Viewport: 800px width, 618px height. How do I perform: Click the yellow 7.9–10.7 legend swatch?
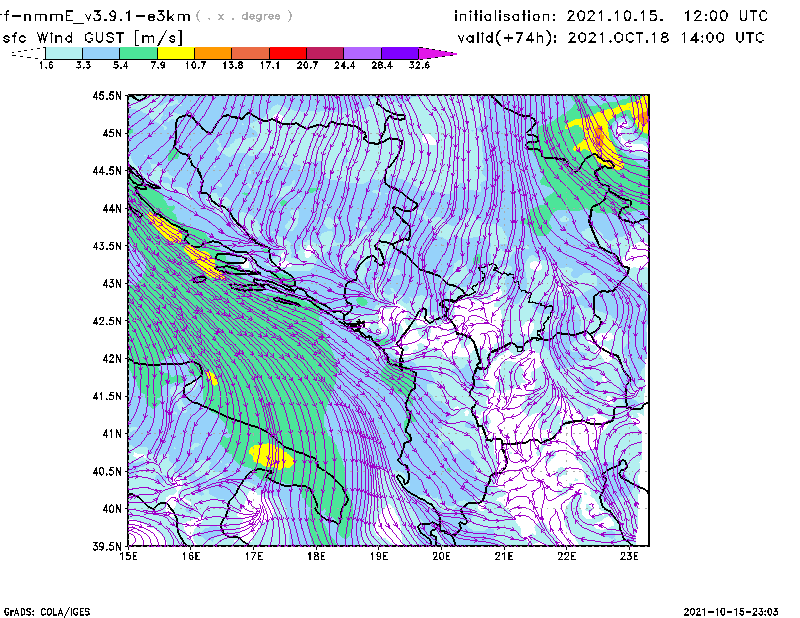coord(176,53)
